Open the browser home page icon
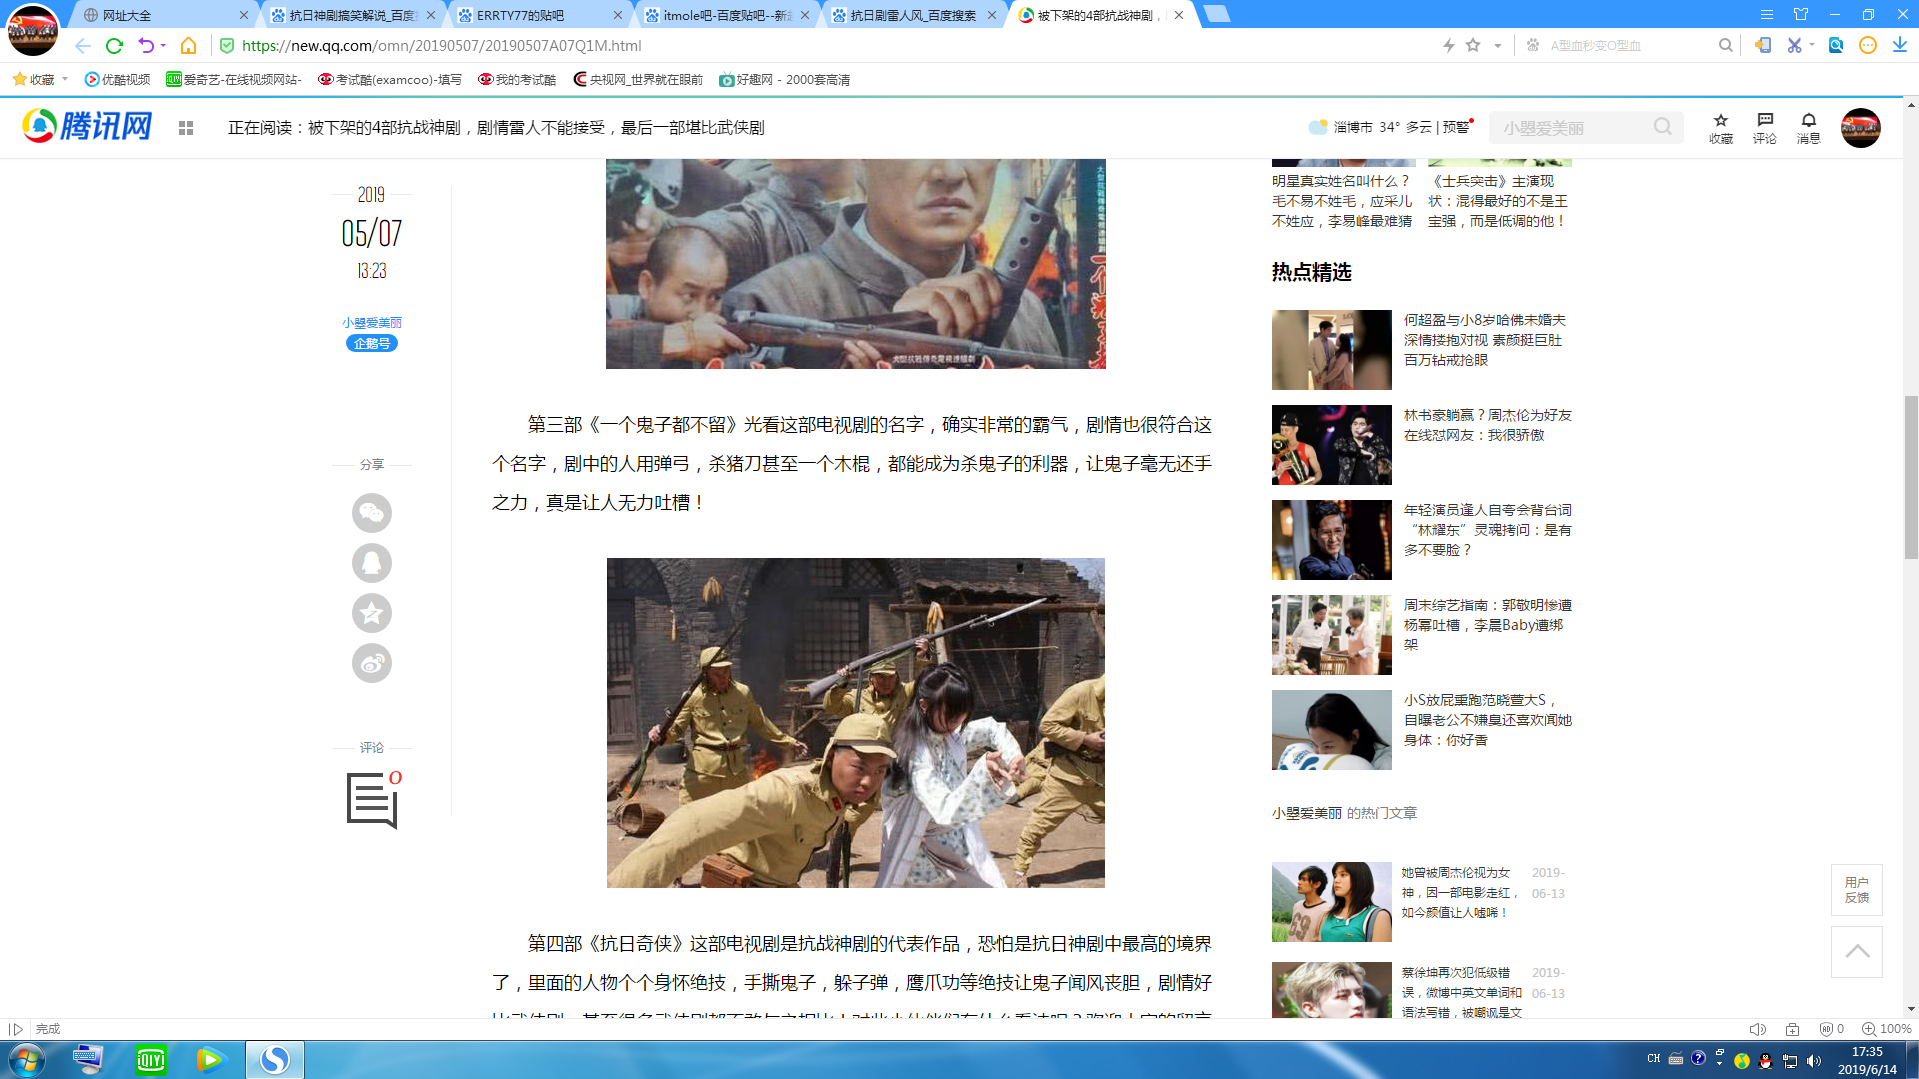Screen dimensions: 1919x1079 pyautogui.click(x=188, y=45)
